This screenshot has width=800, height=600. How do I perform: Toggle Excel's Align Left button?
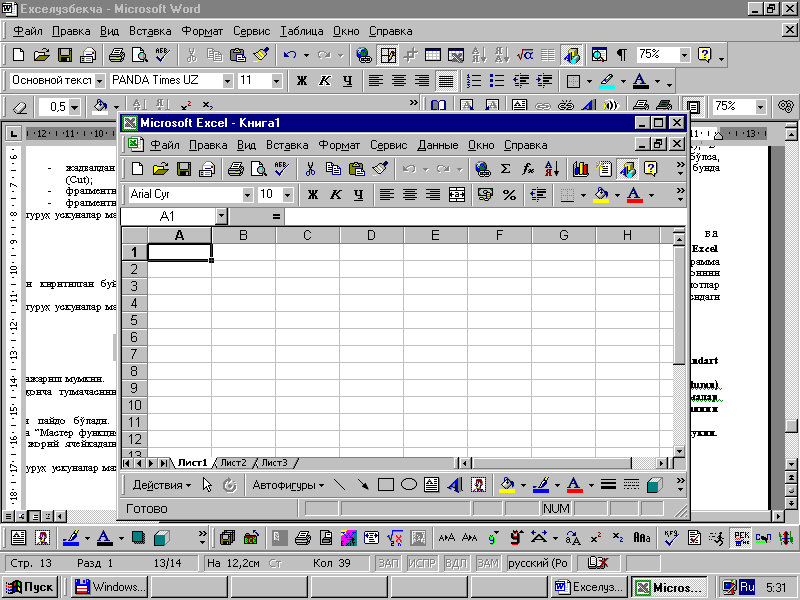click(x=387, y=194)
